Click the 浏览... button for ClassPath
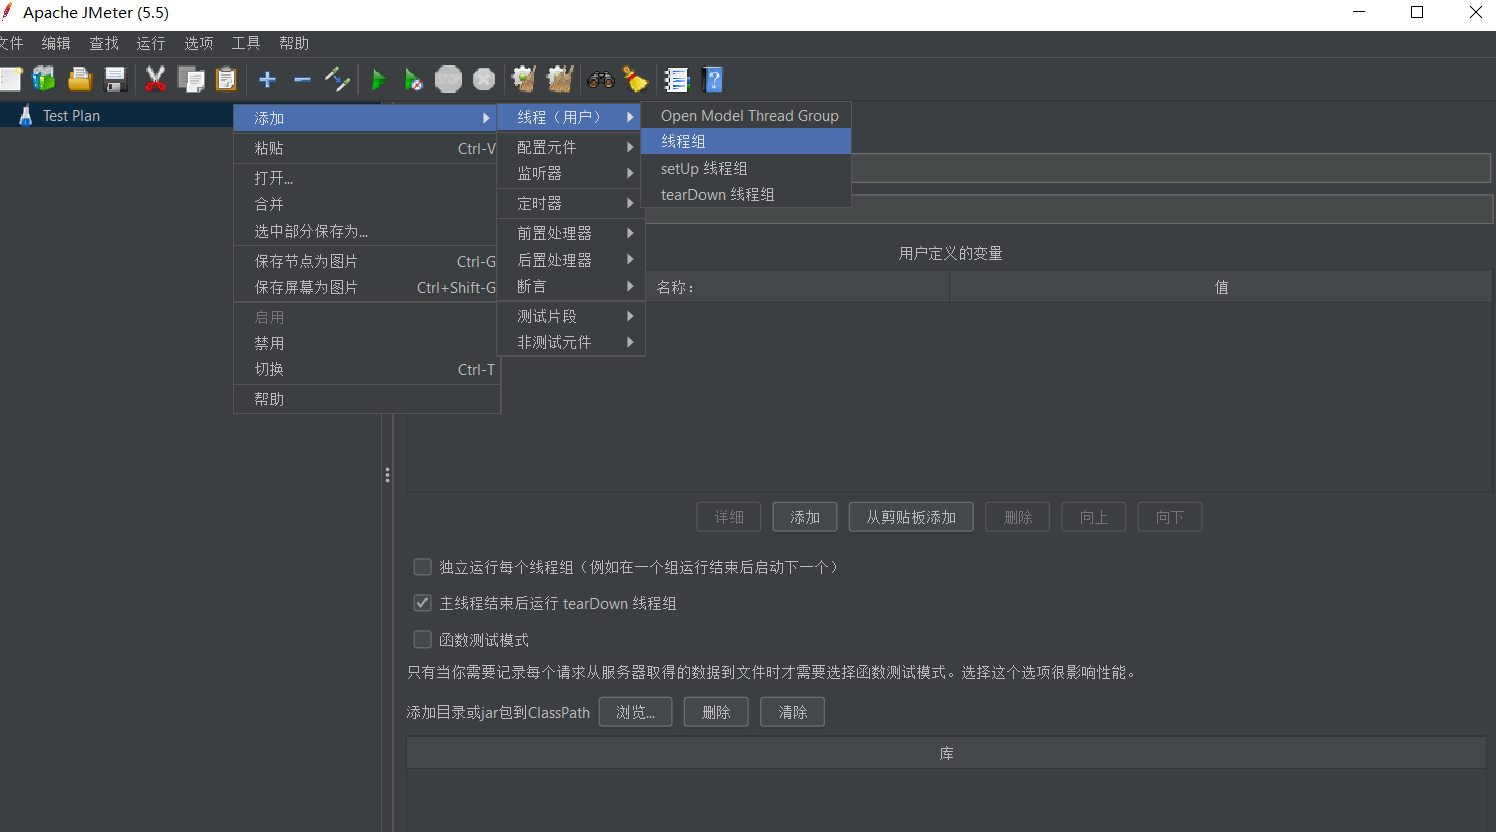The image size is (1496, 832). [x=635, y=712]
